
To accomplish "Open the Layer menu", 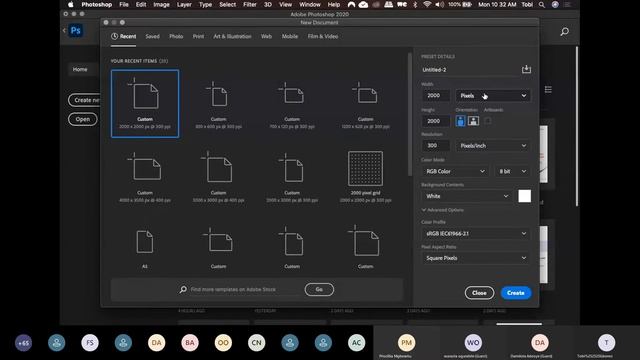I will (184, 4).
